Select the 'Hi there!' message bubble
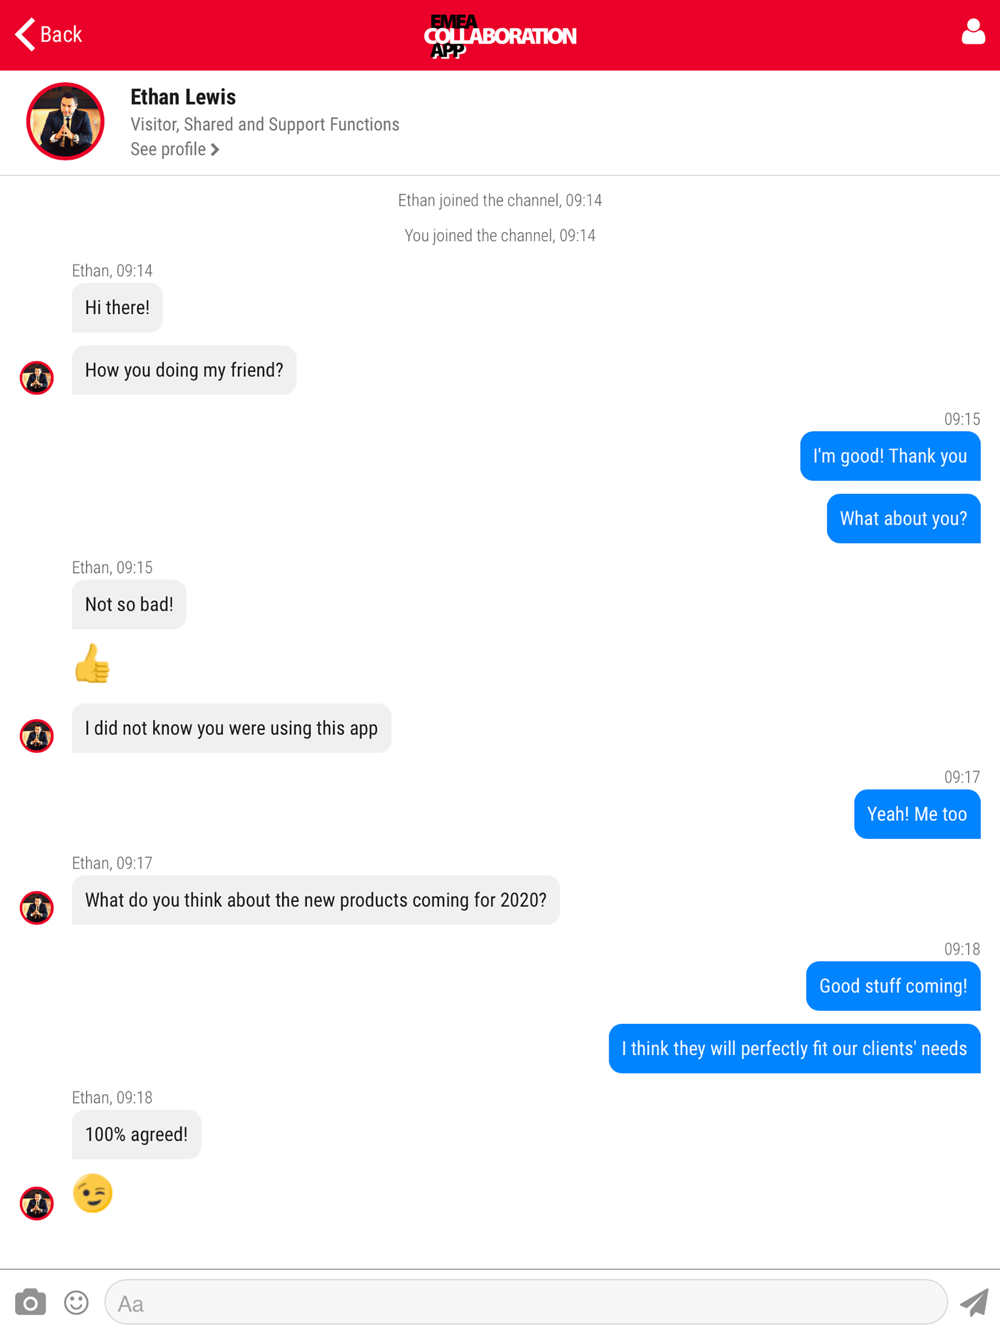 click(117, 308)
